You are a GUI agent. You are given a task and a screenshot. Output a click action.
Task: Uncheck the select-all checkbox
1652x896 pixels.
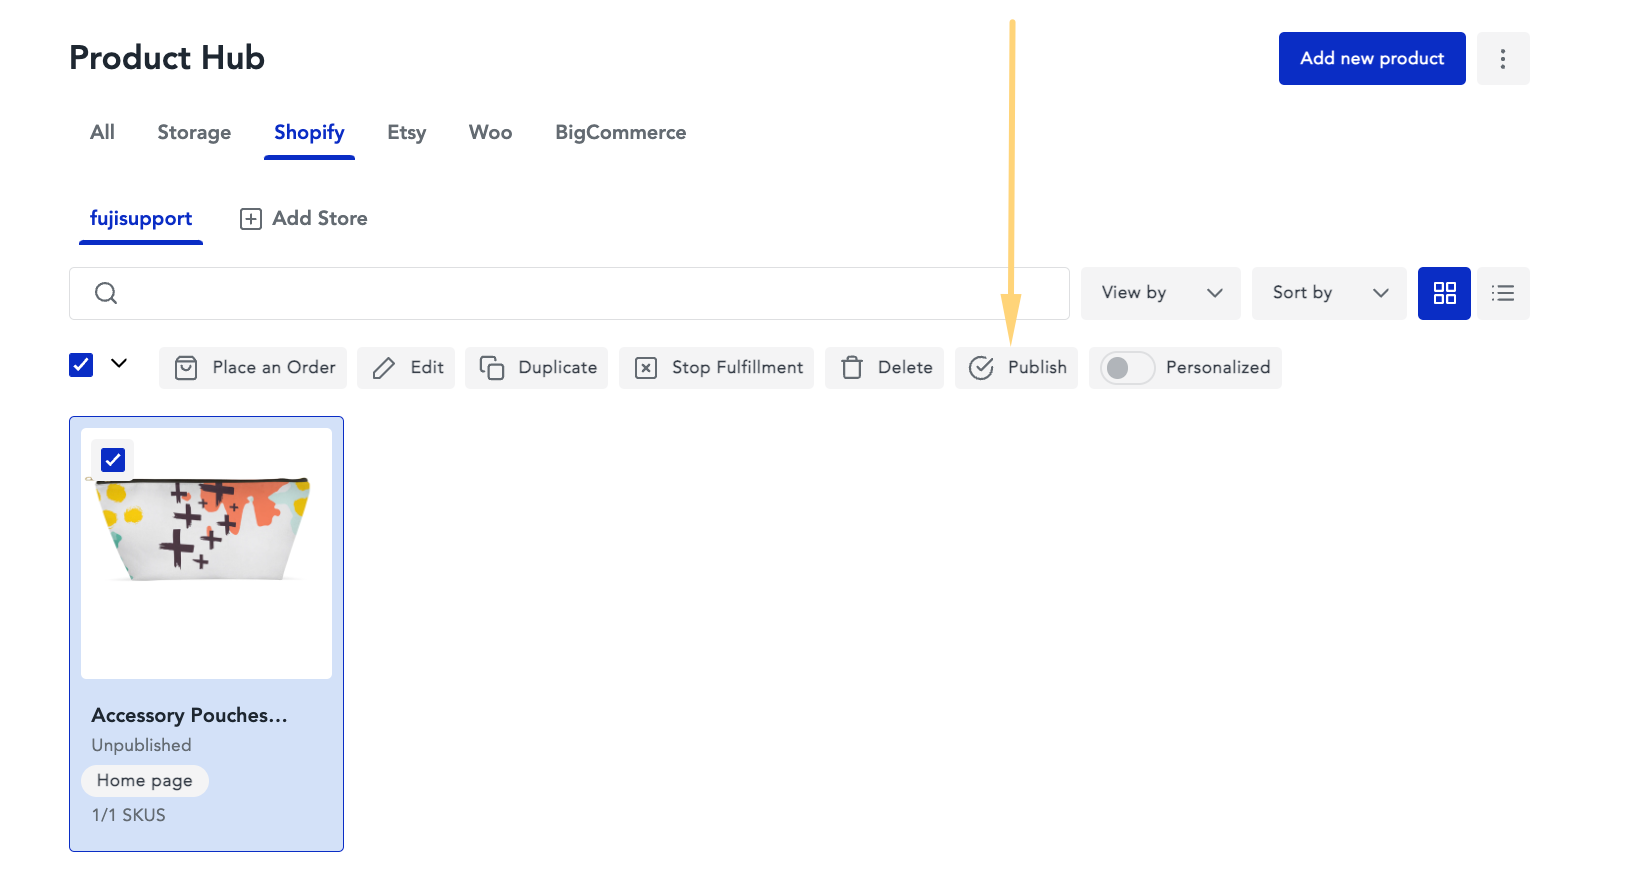point(81,365)
